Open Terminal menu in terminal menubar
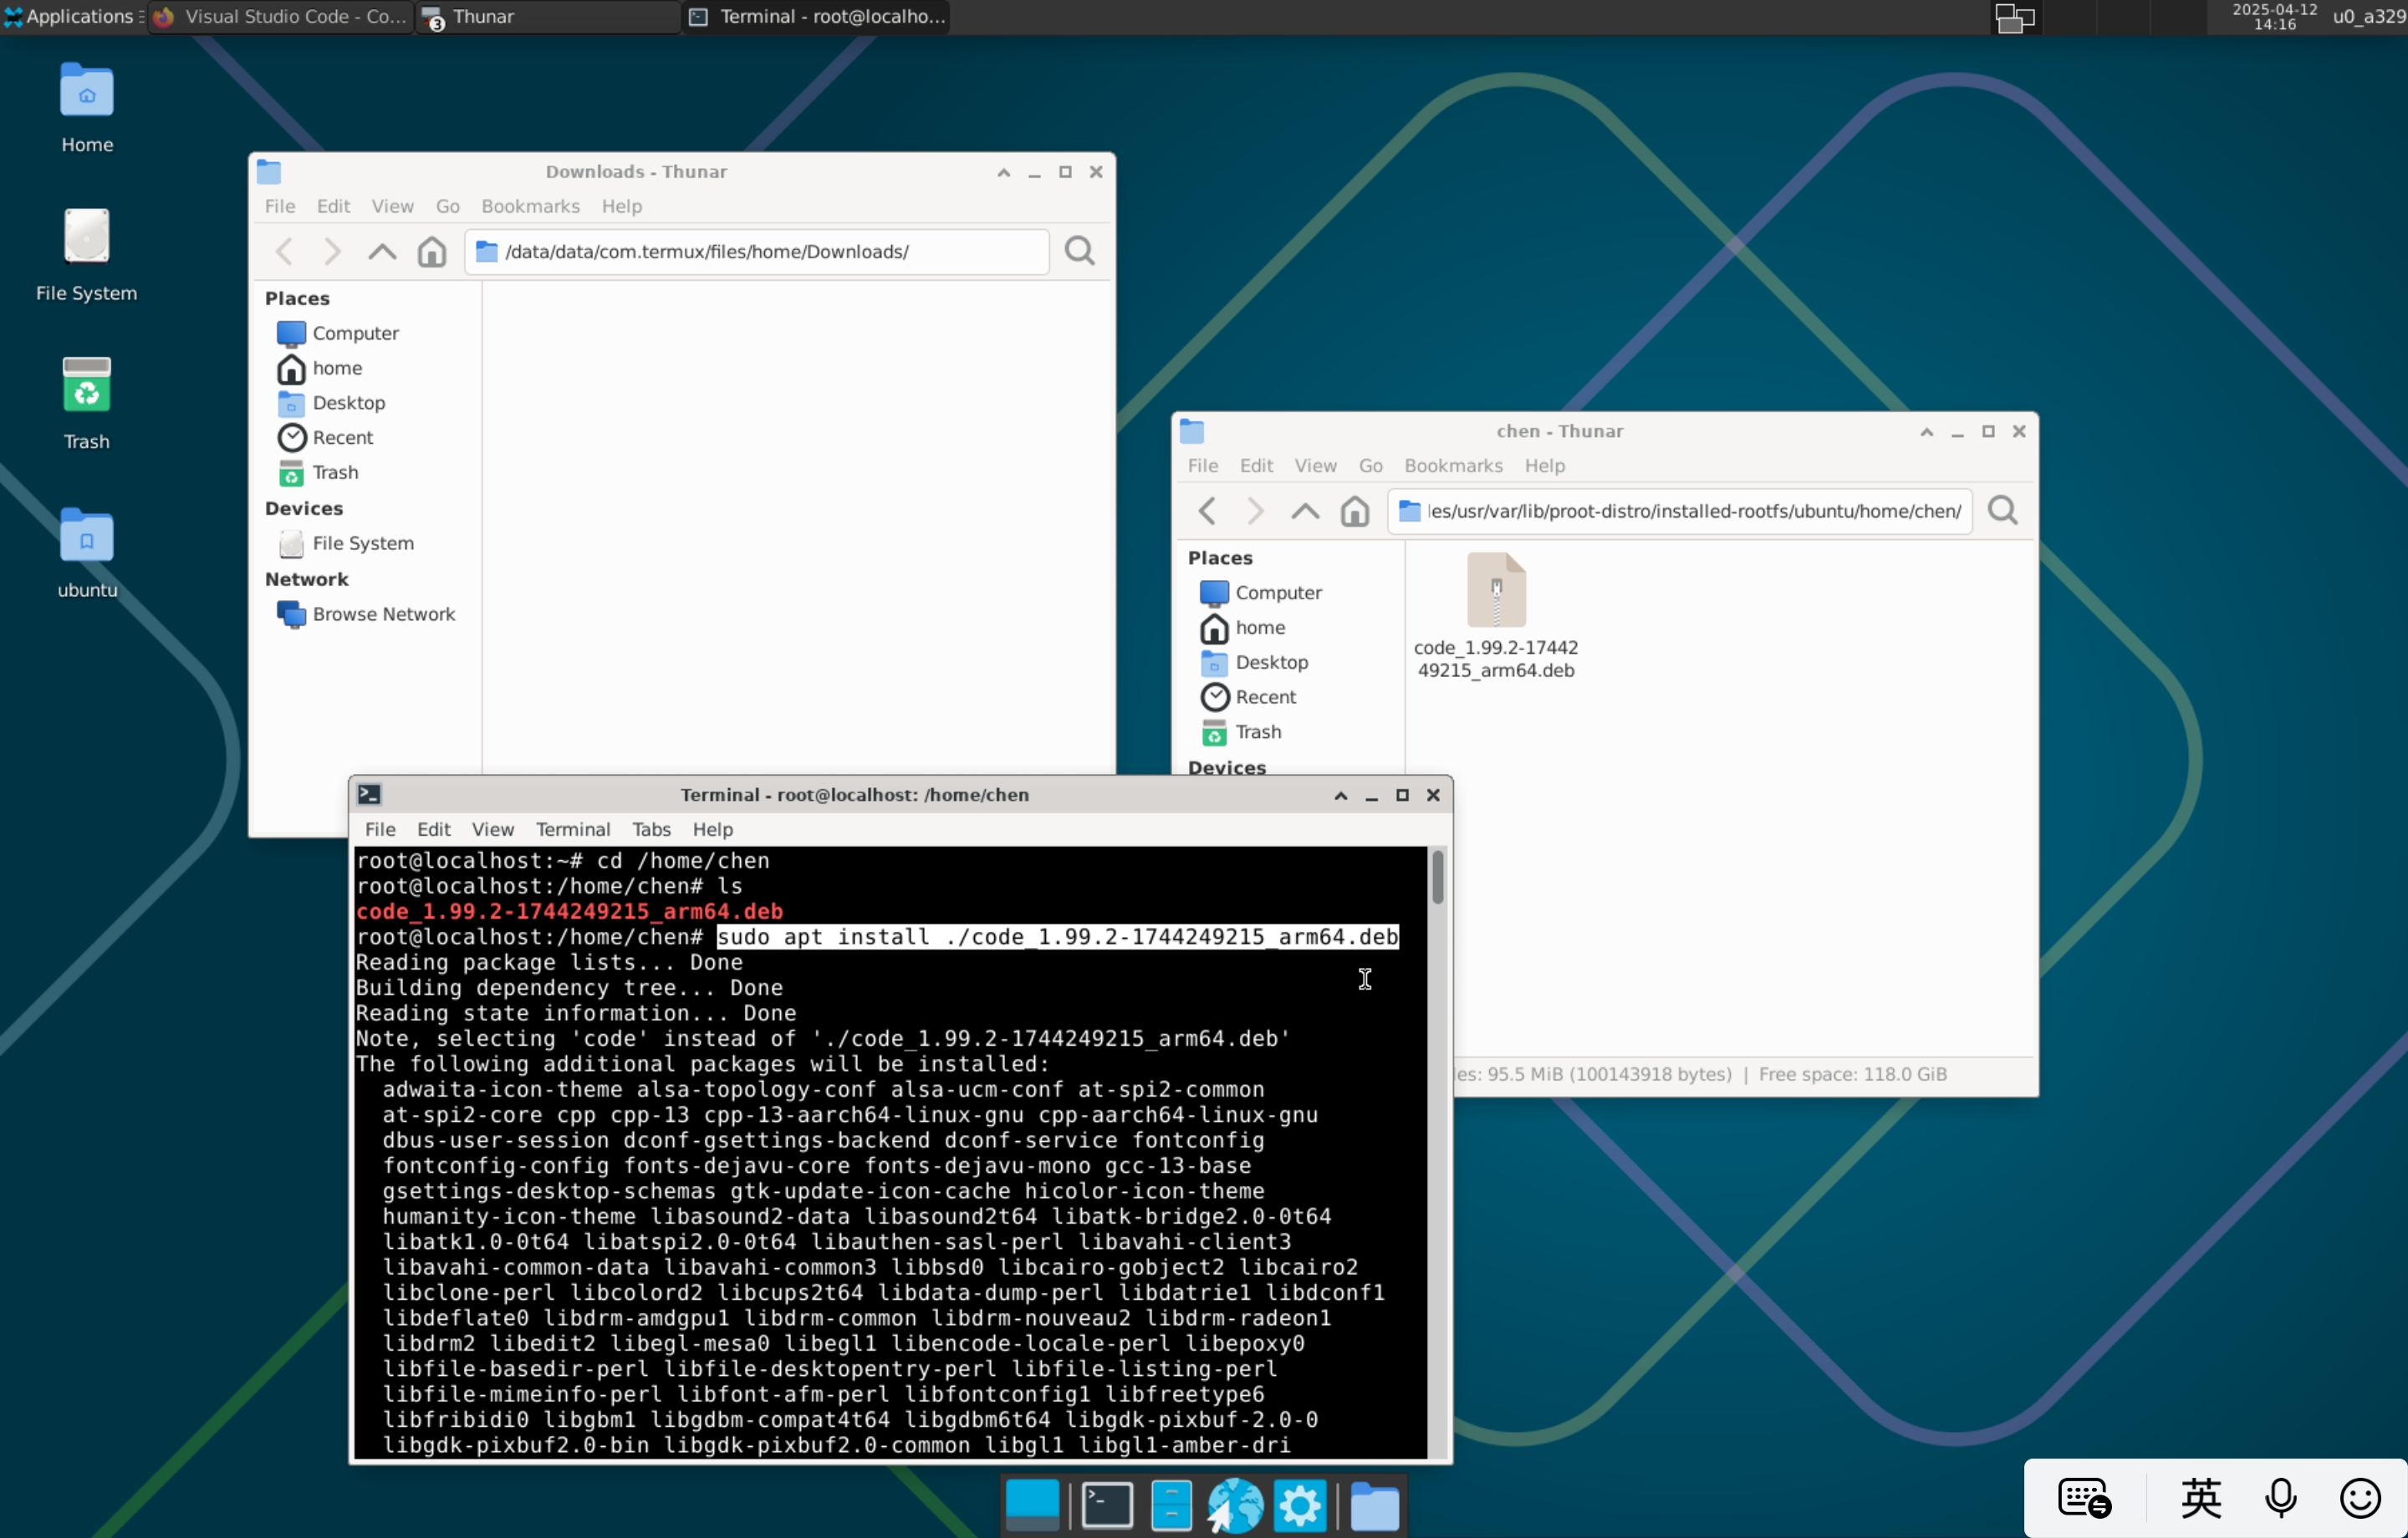 click(x=572, y=829)
